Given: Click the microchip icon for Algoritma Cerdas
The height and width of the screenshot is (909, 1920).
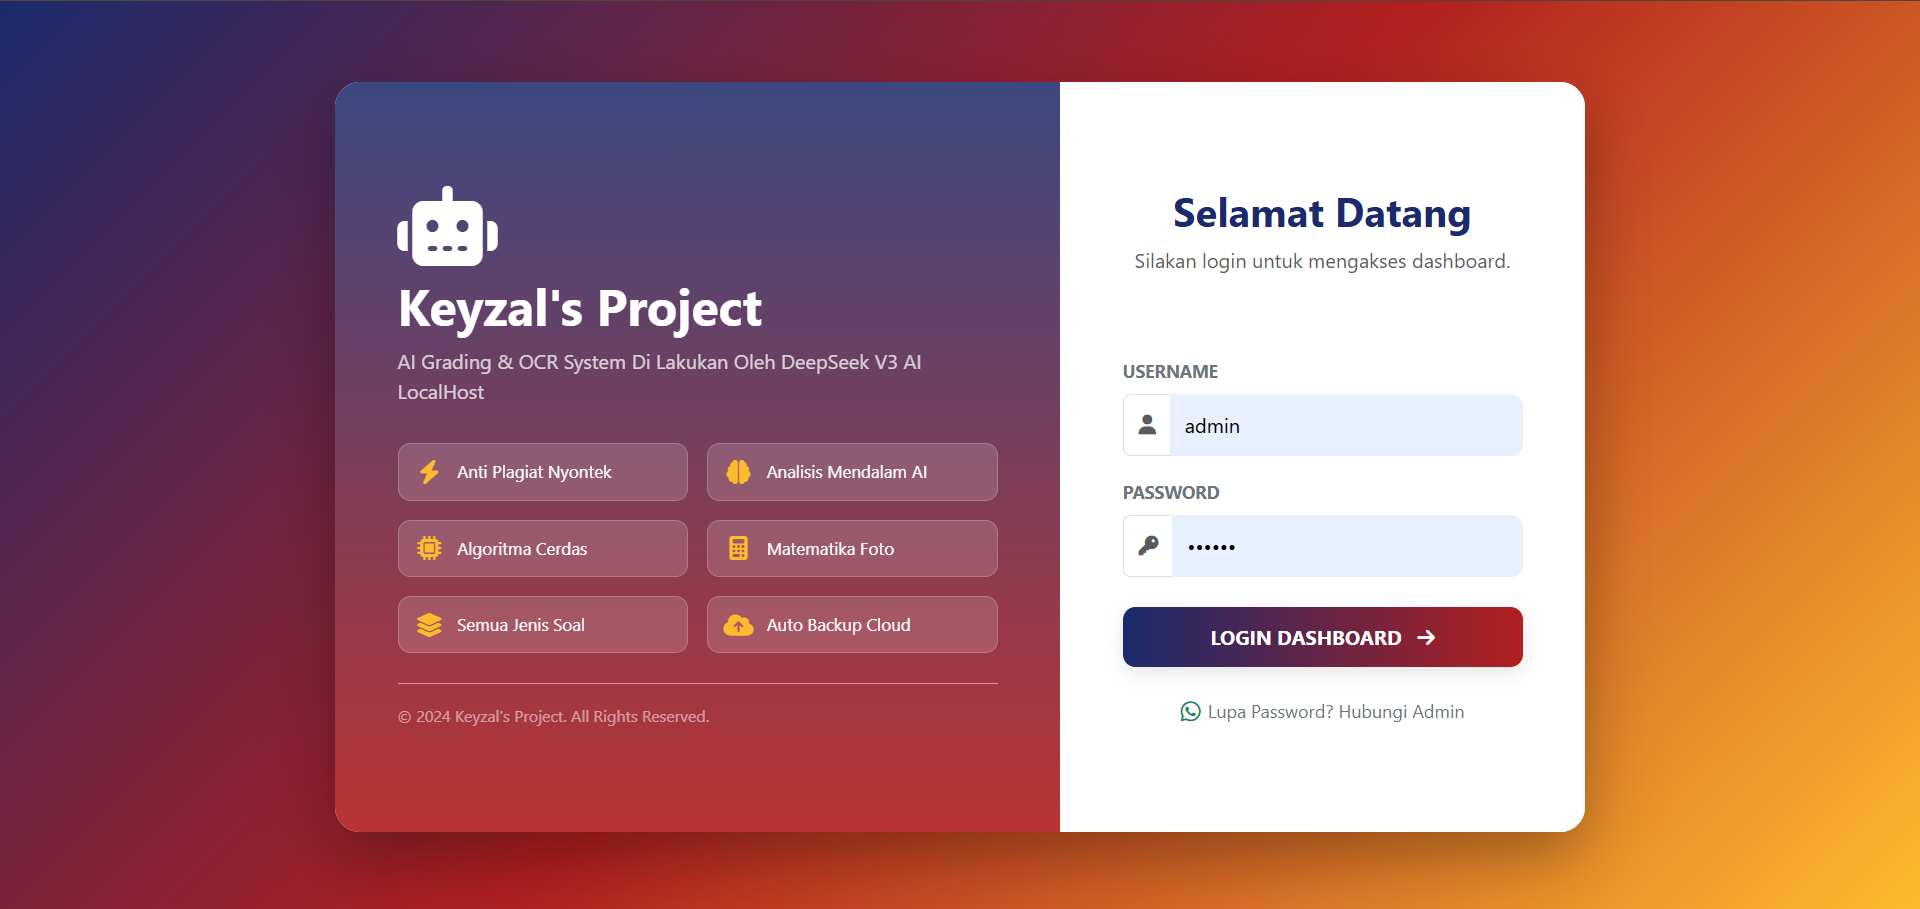Looking at the screenshot, I should [430, 548].
